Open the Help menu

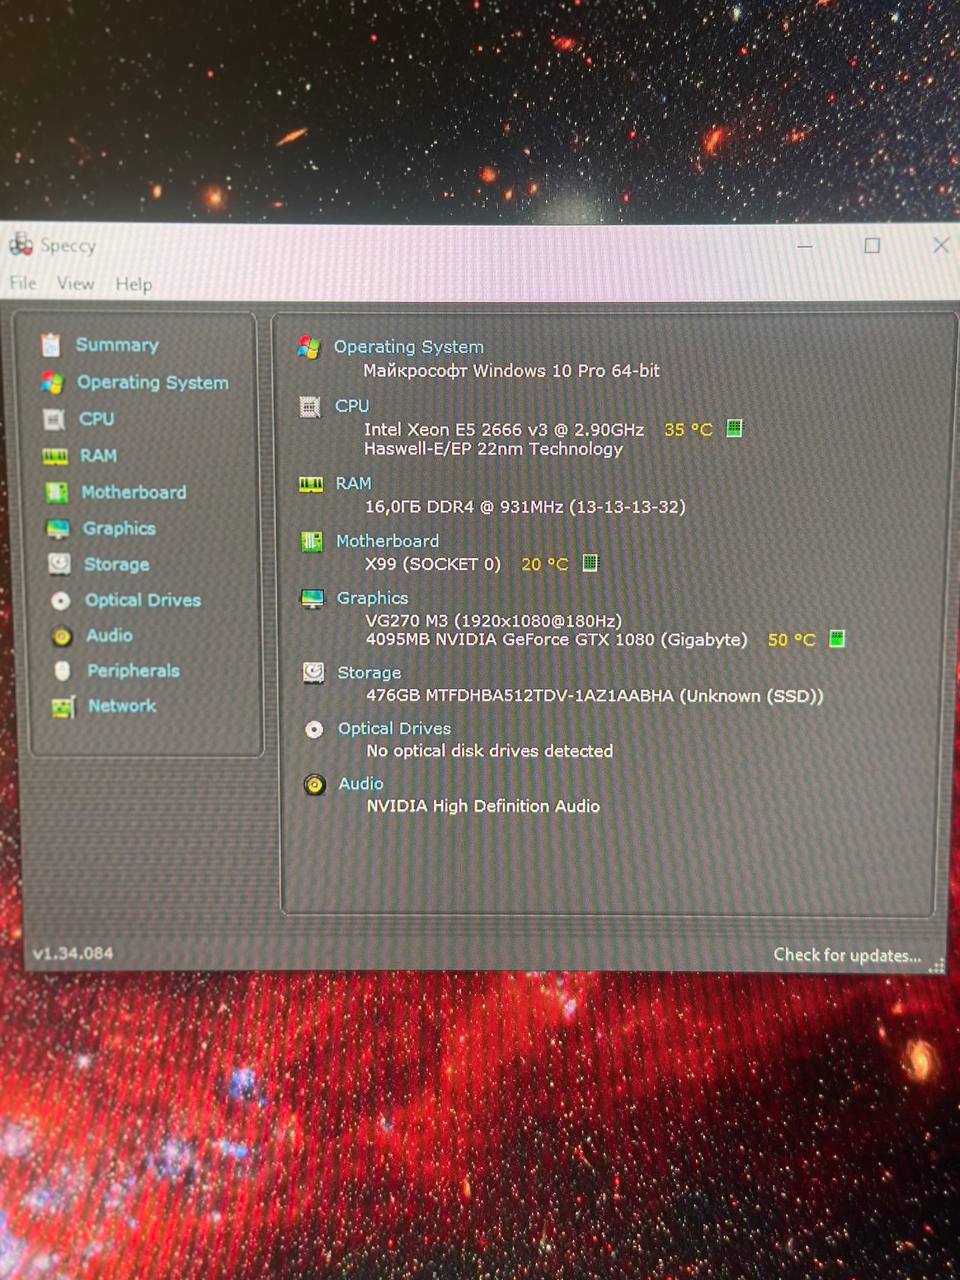134,285
